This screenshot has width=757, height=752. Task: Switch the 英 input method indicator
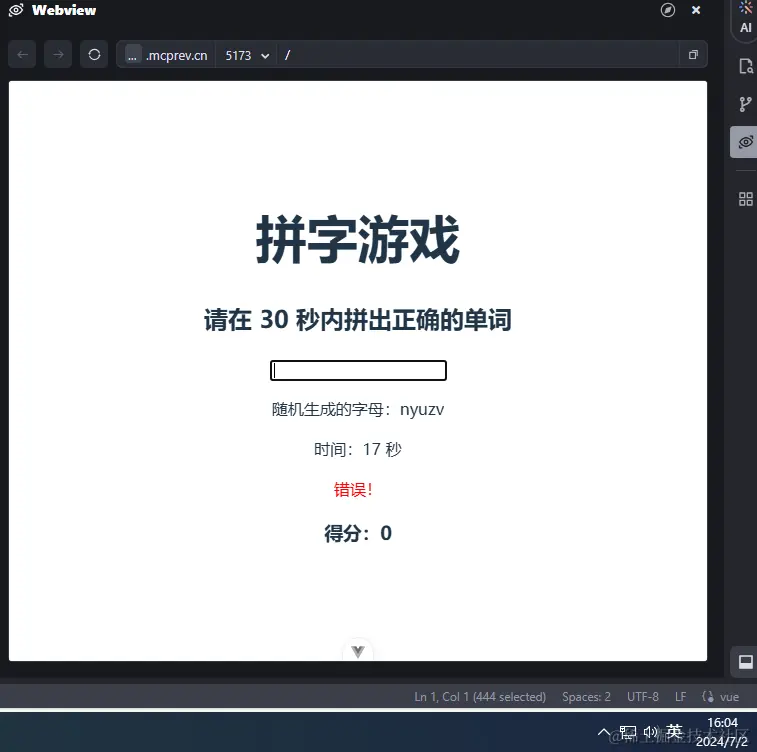point(674,732)
